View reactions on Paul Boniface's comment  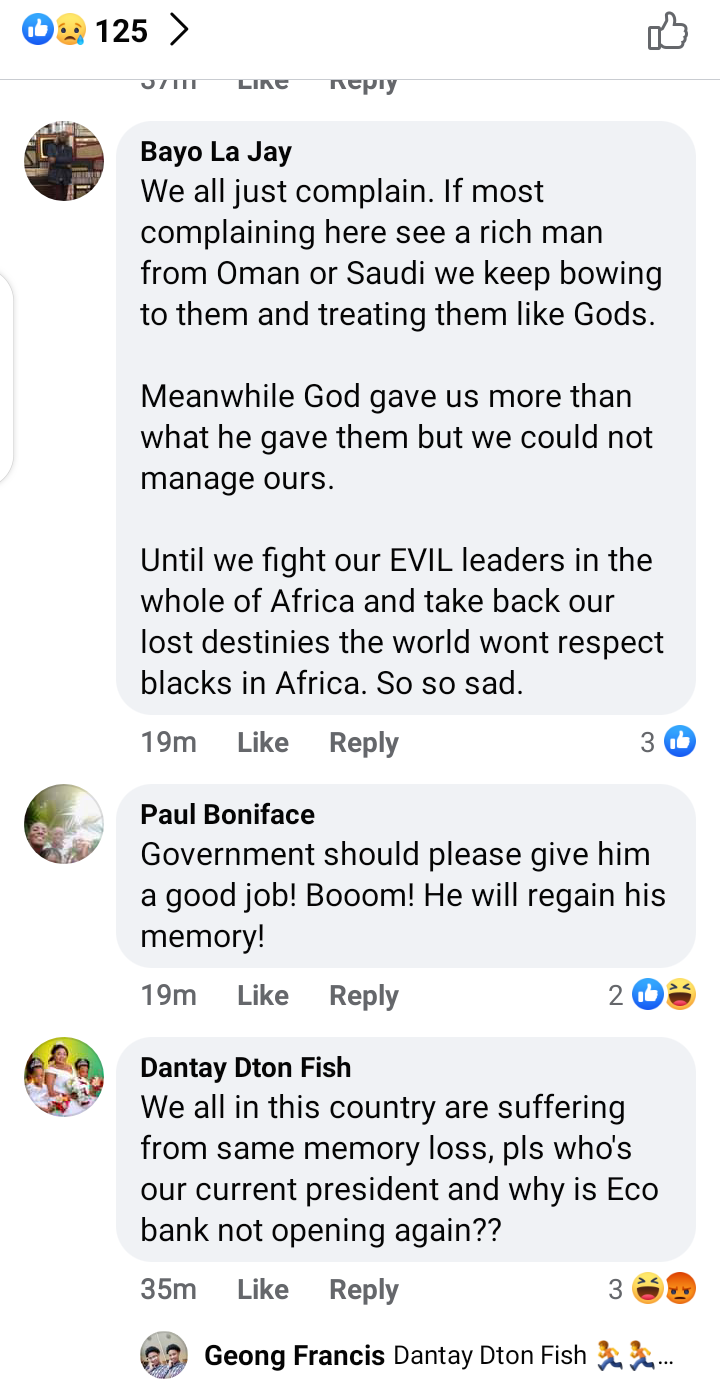pyautogui.click(x=652, y=995)
